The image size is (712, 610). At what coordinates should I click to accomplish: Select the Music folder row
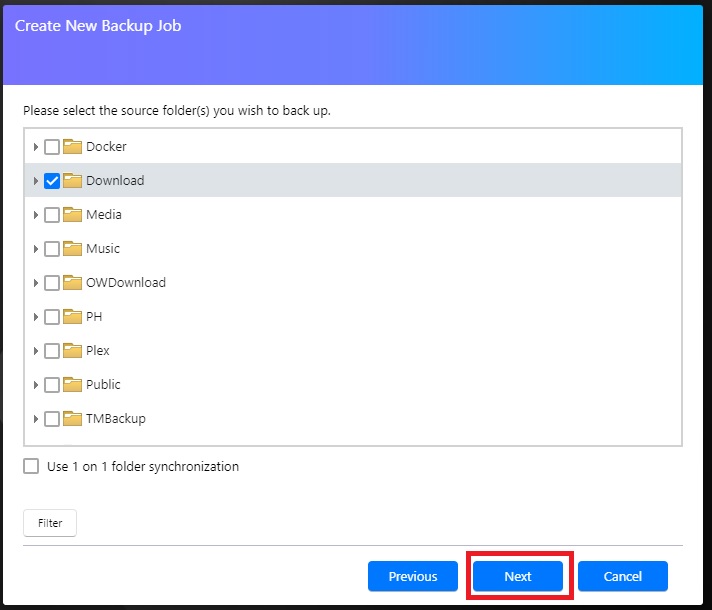point(353,248)
